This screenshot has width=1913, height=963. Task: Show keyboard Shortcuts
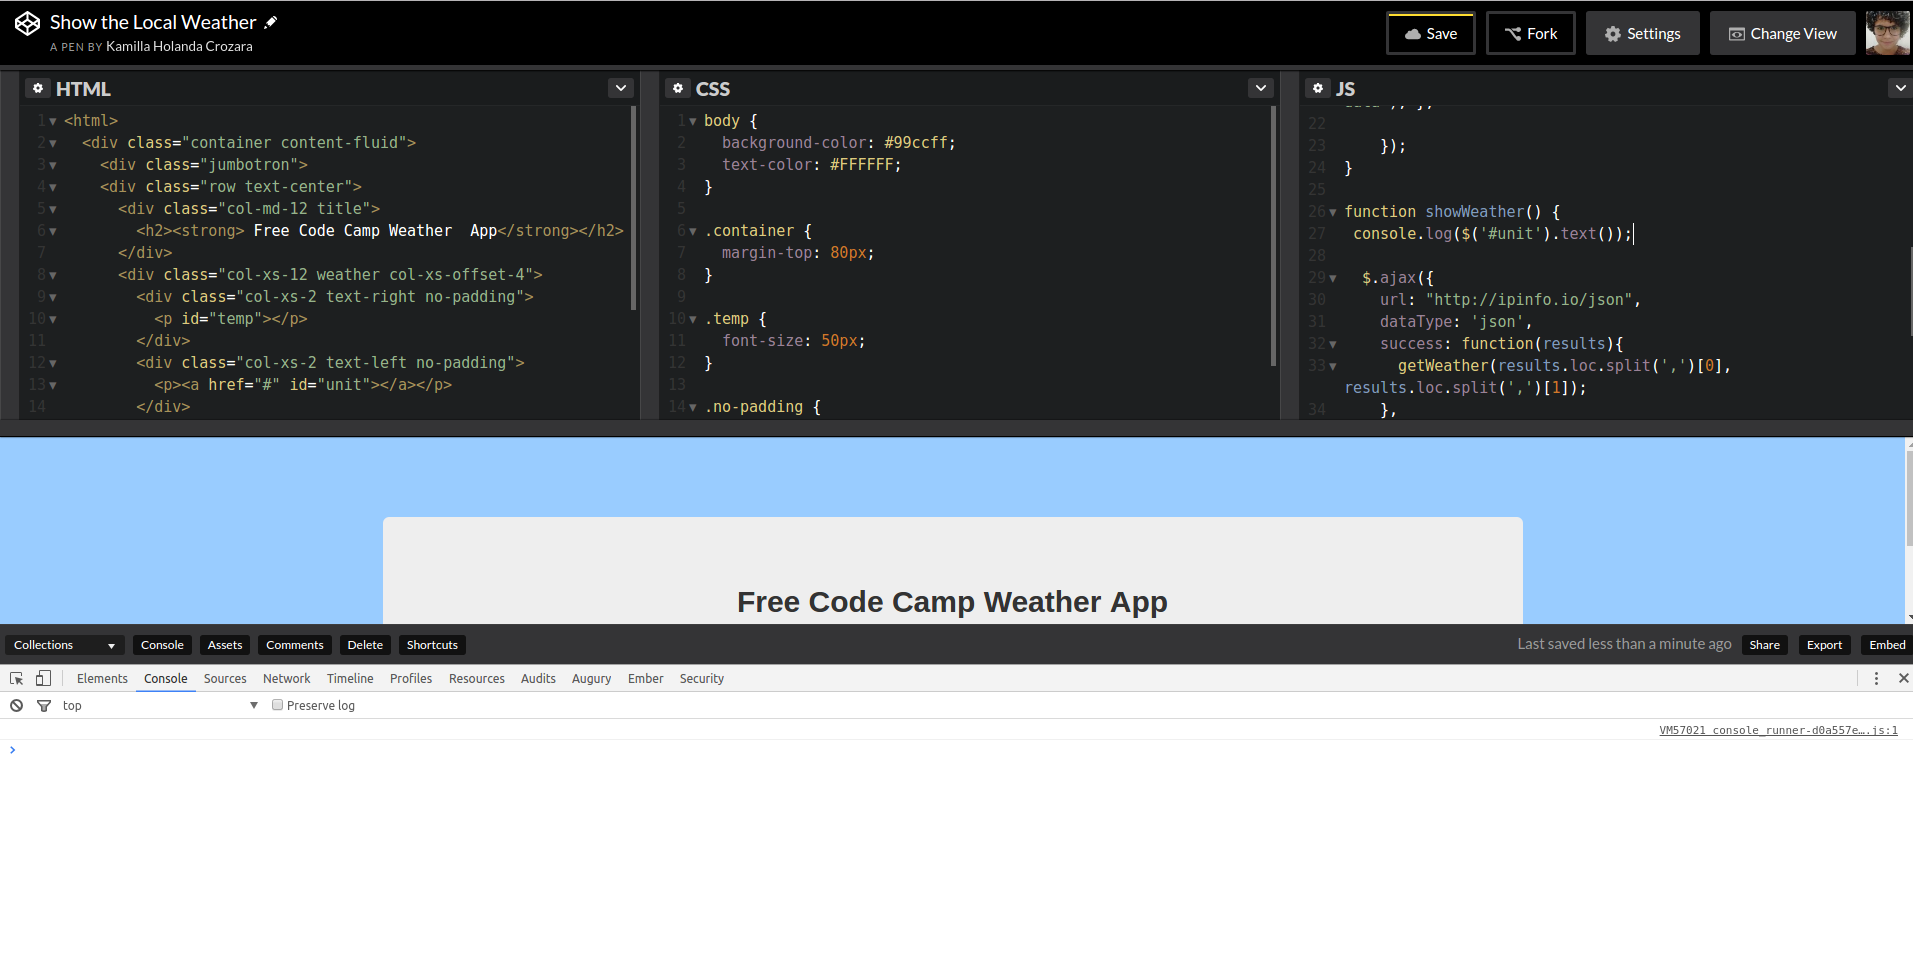(x=432, y=645)
